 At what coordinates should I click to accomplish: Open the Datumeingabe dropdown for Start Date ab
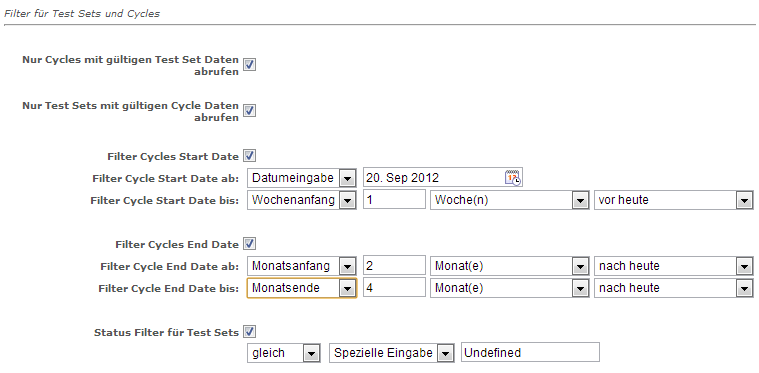pyautogui.click(x=302, y=178)
